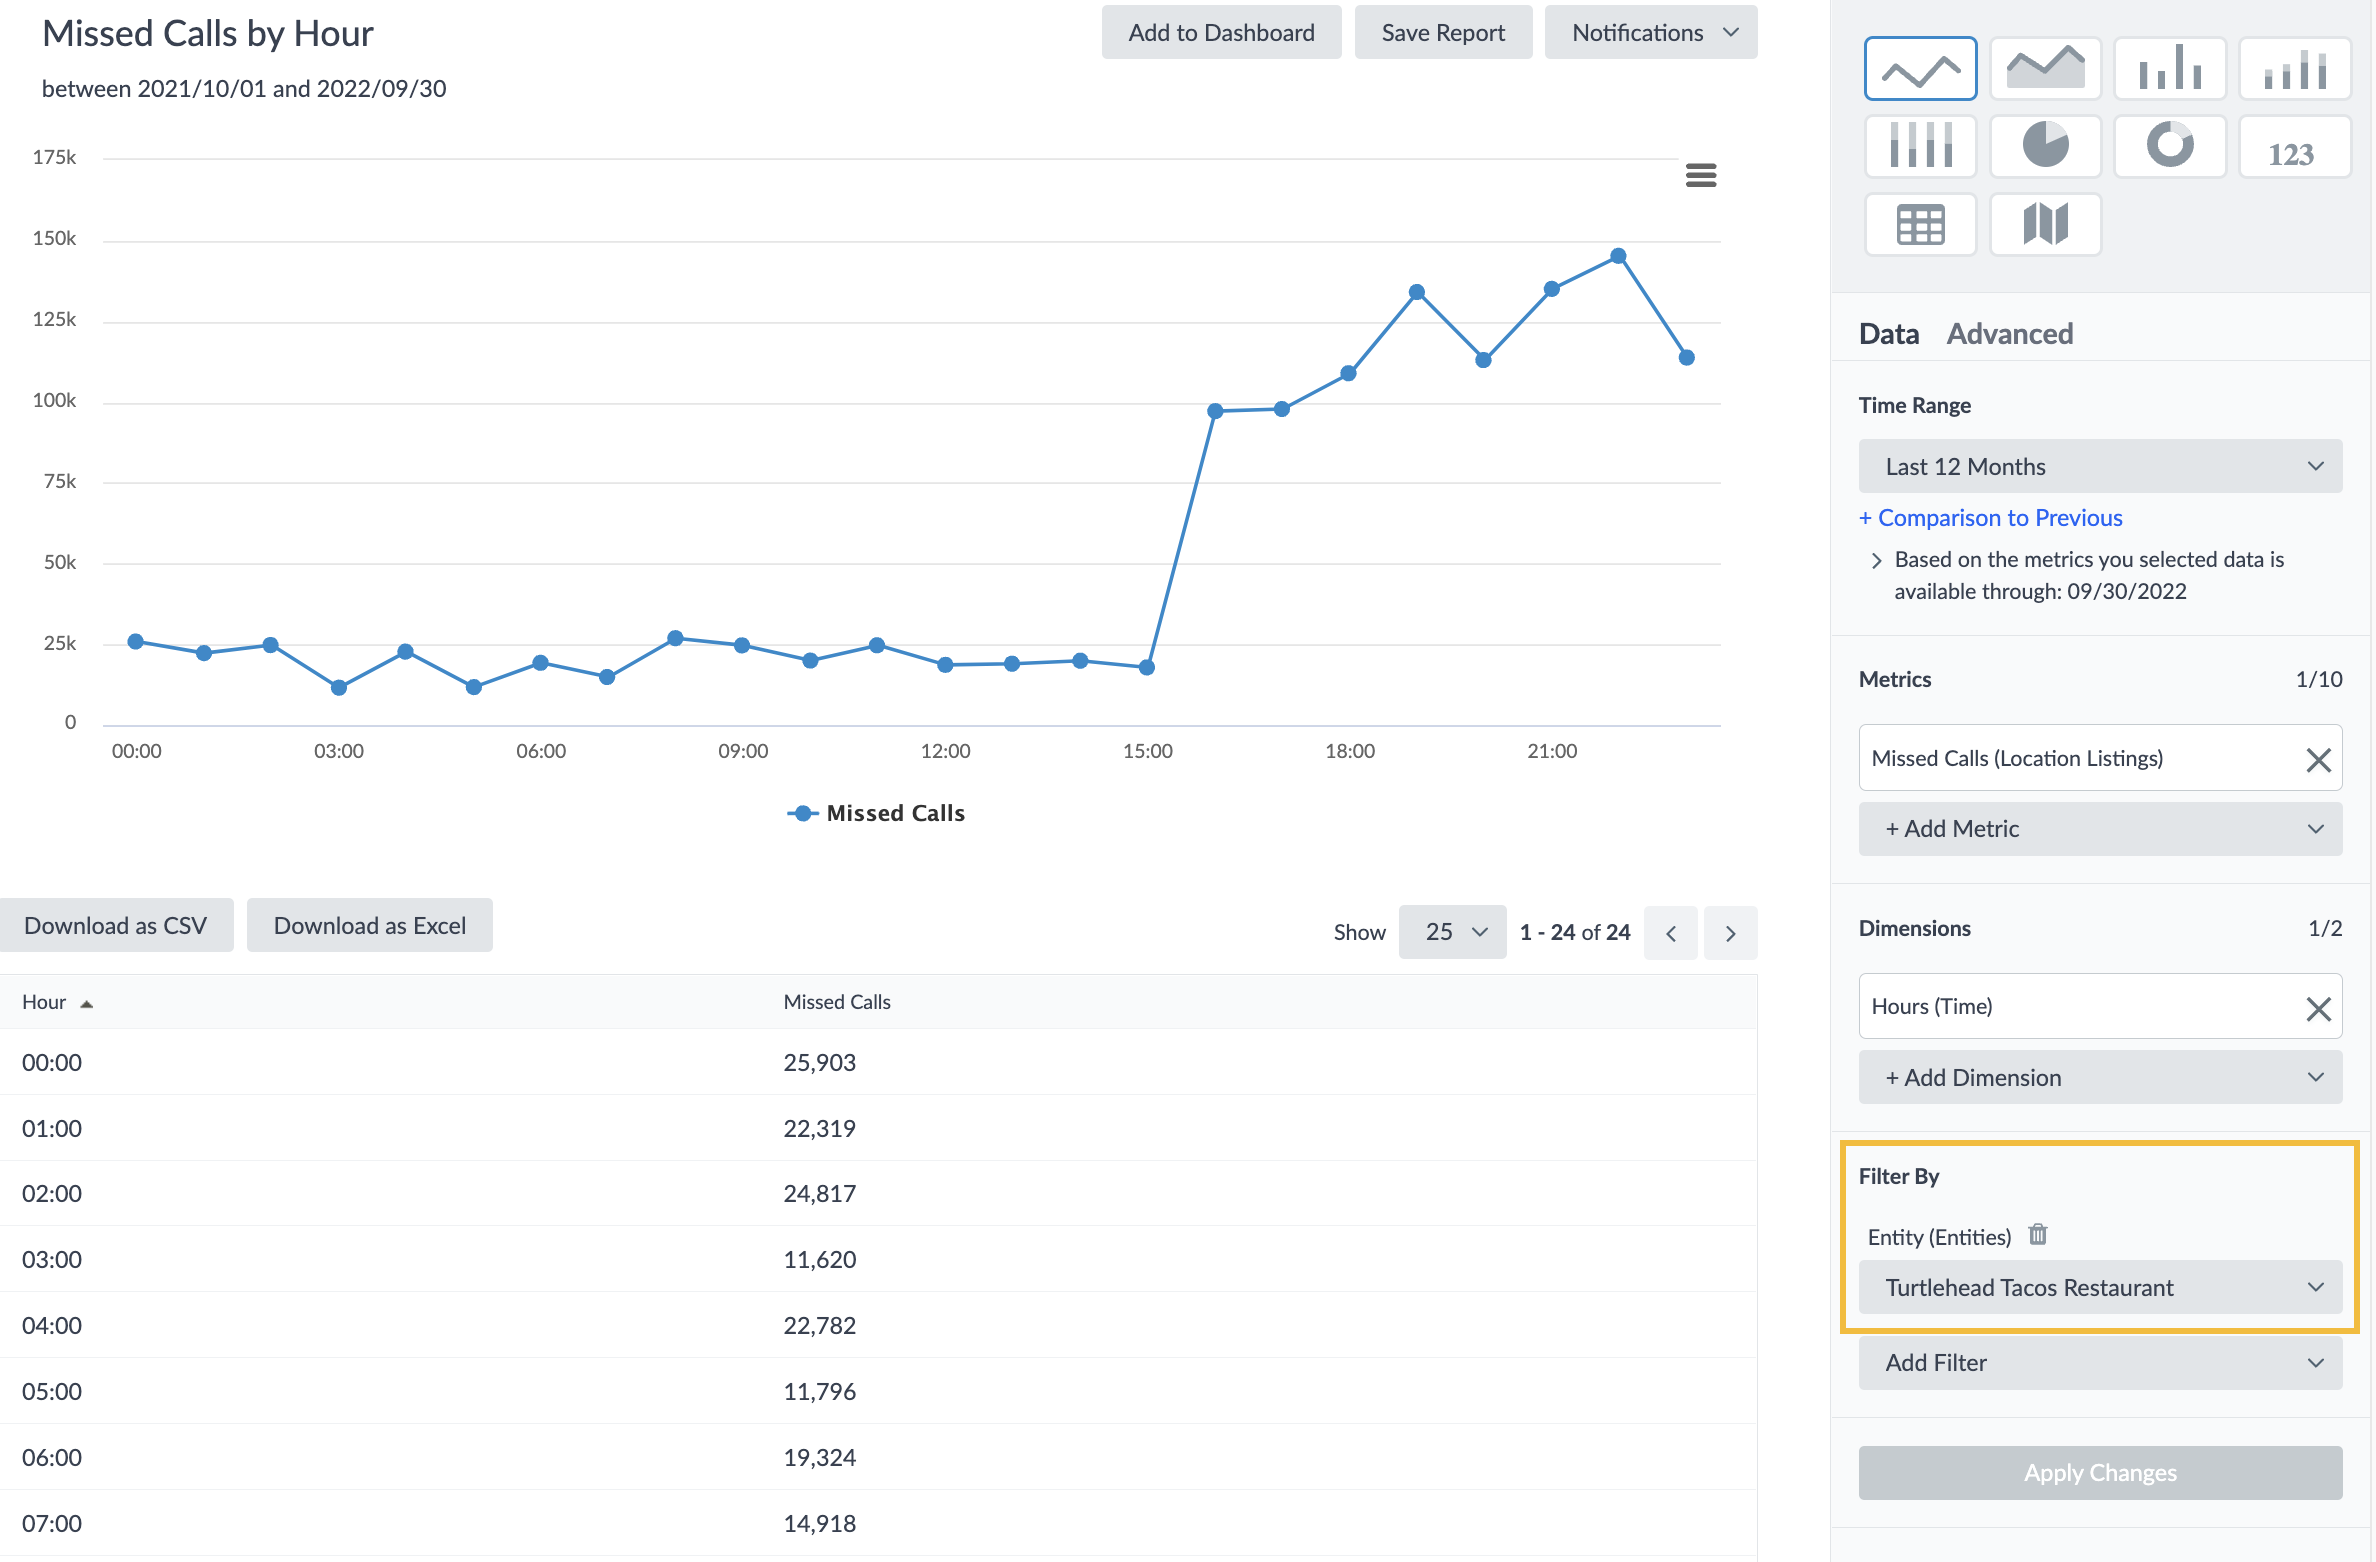Viewport: 2376px width, 1562px height.
Task: Switch to the Advanced tab
Action: tap(2009, 334)
